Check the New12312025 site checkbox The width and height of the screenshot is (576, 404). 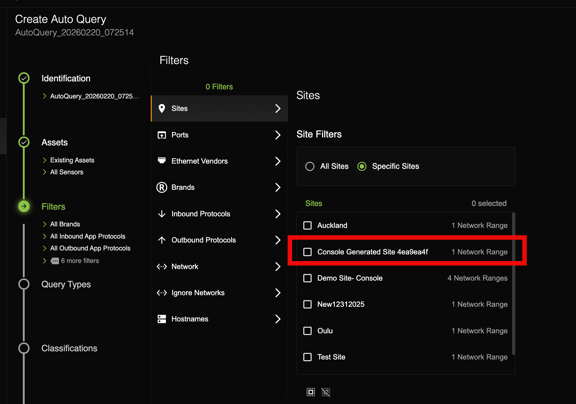(307, 304)
